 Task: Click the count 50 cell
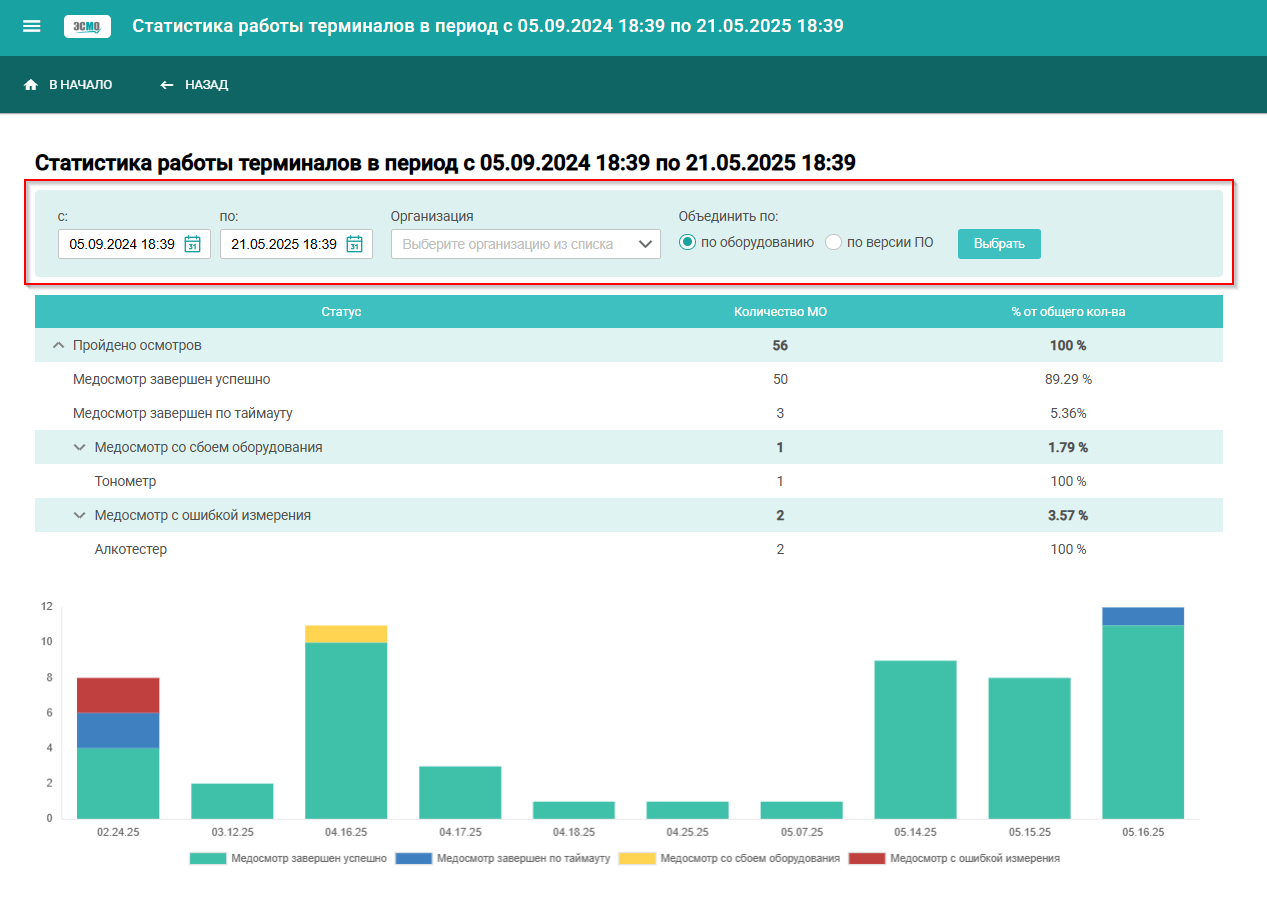click(x=780, y=379)
